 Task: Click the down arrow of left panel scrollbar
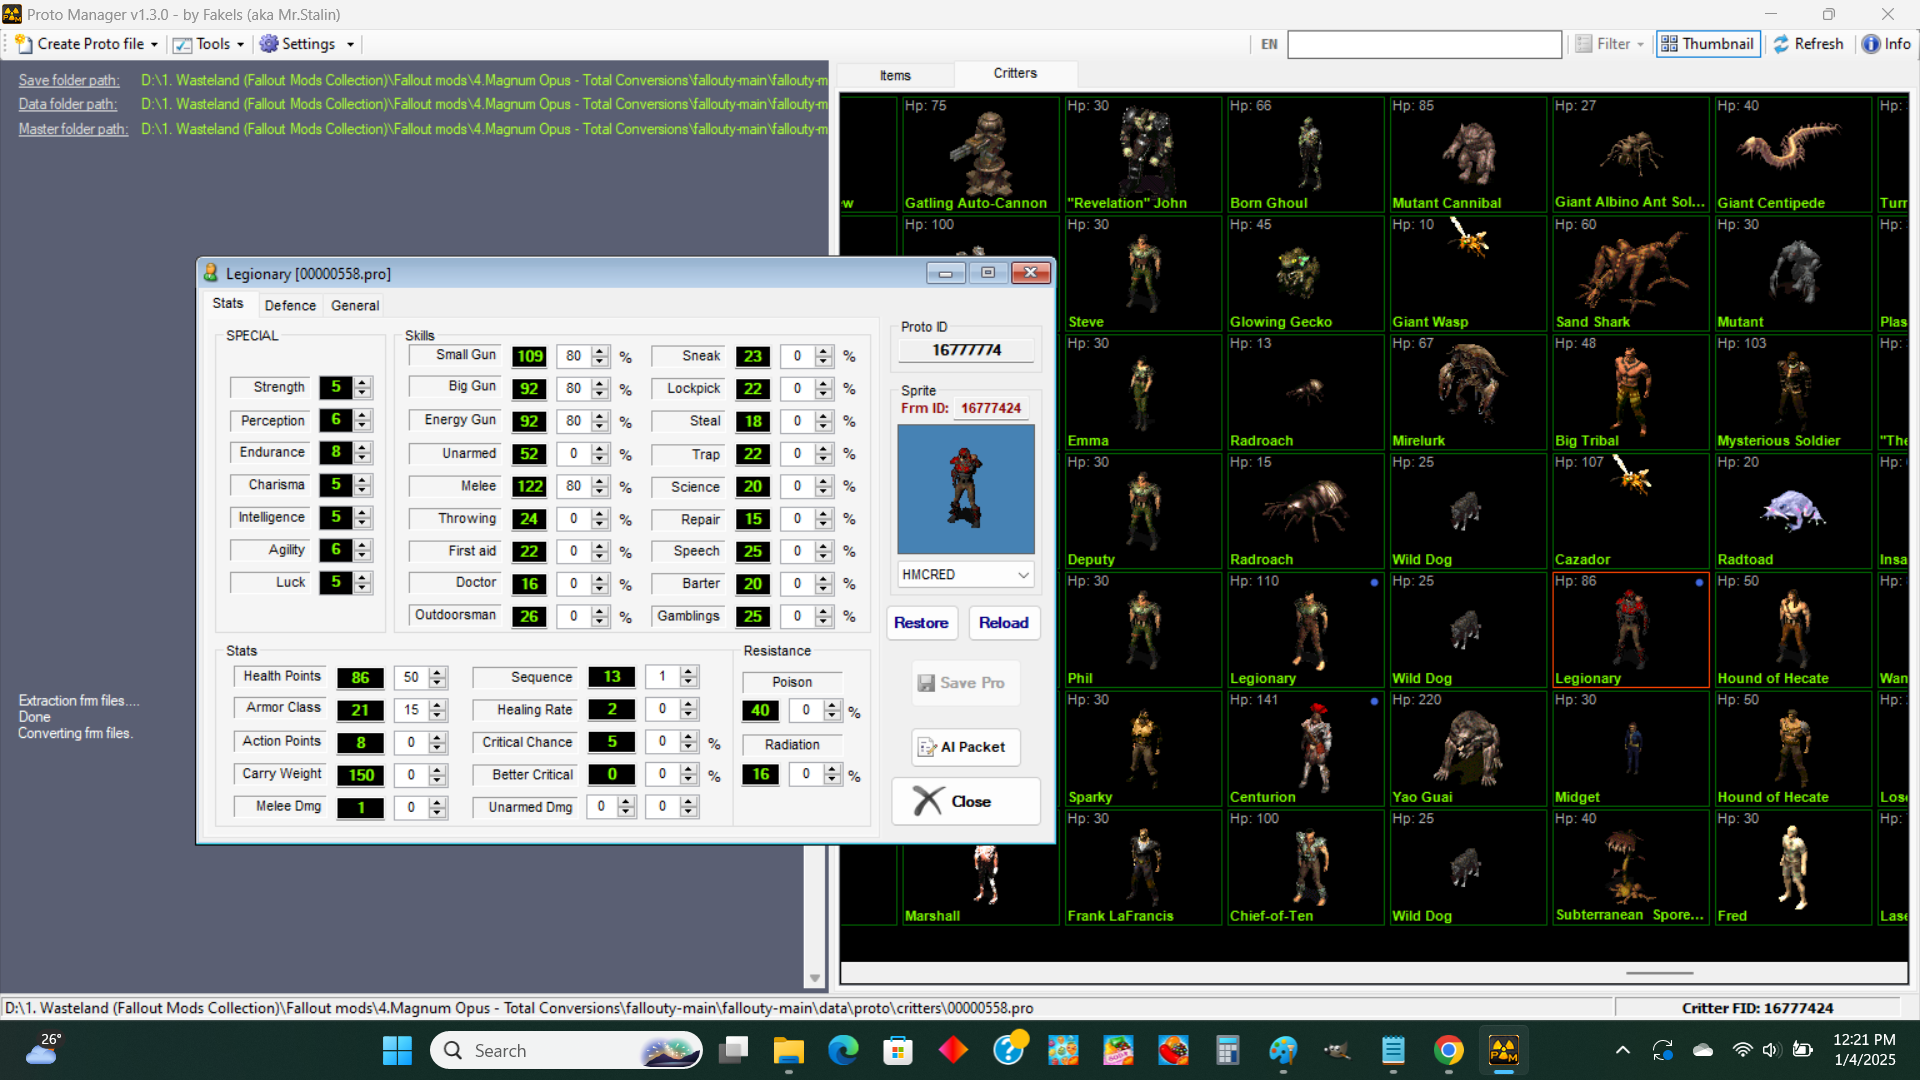pos(815,979)
